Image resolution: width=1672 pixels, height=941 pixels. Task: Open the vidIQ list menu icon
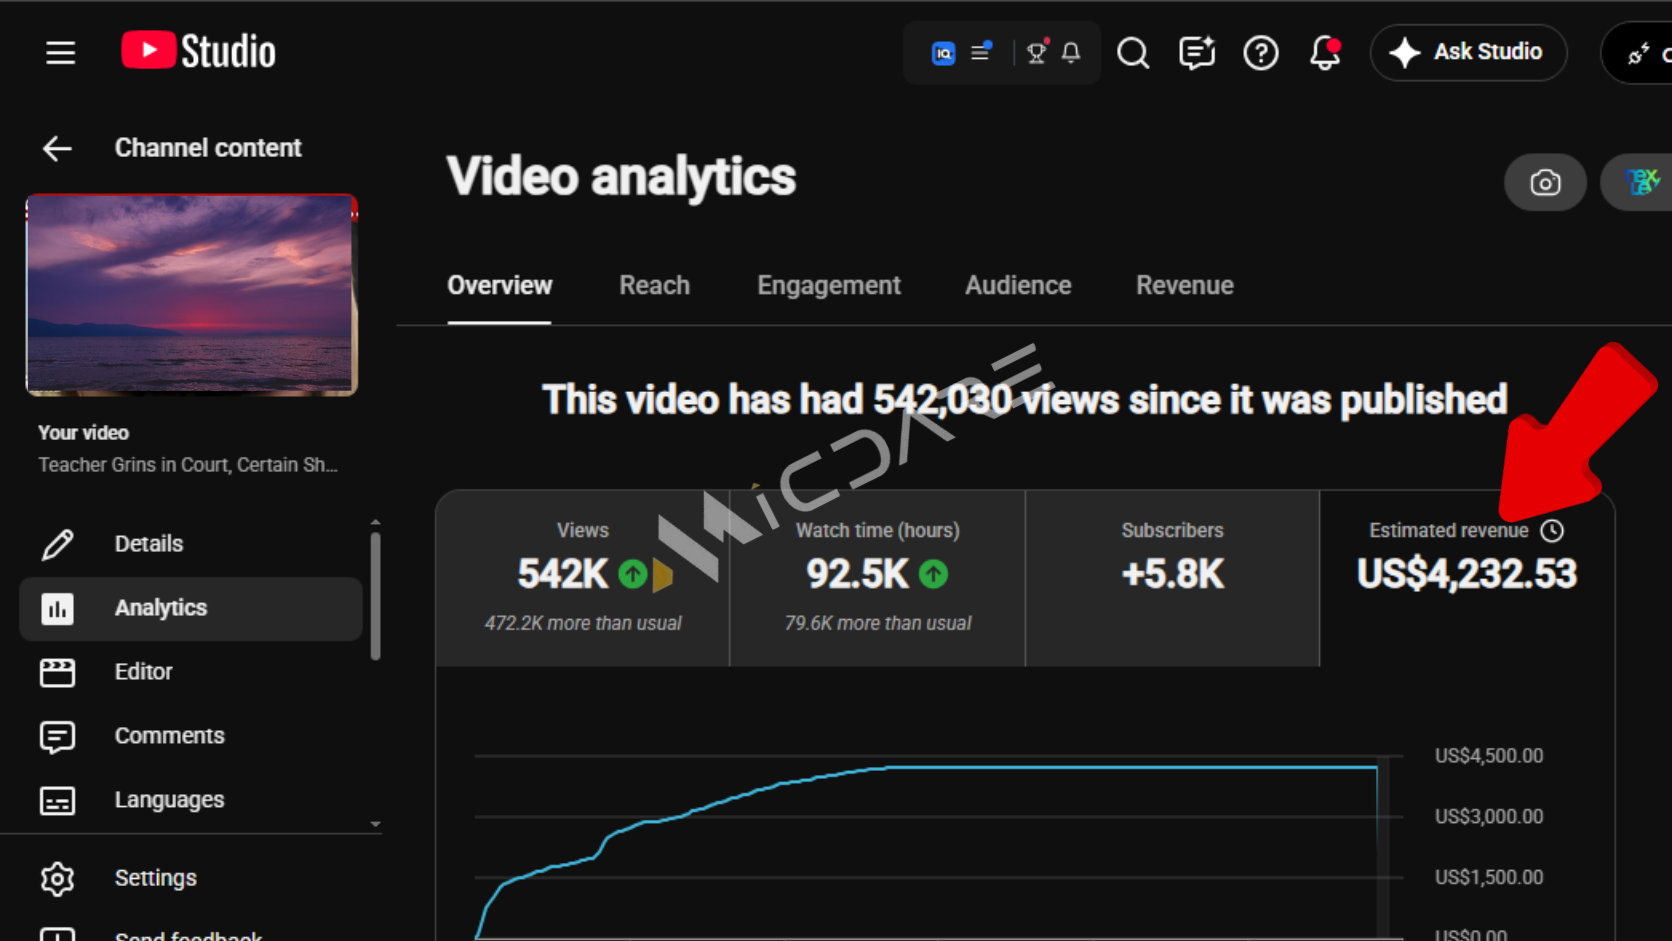[x=981, y=51]
